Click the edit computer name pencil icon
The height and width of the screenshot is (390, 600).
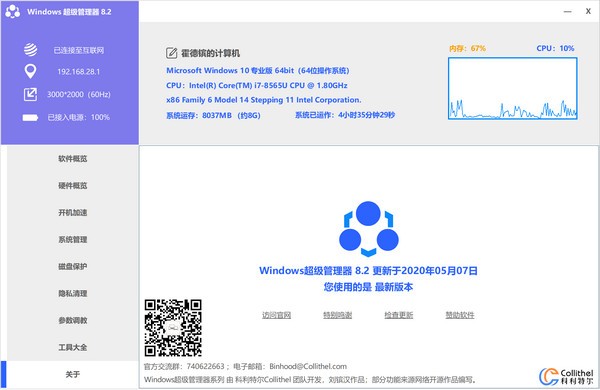[x=171, y=53]
